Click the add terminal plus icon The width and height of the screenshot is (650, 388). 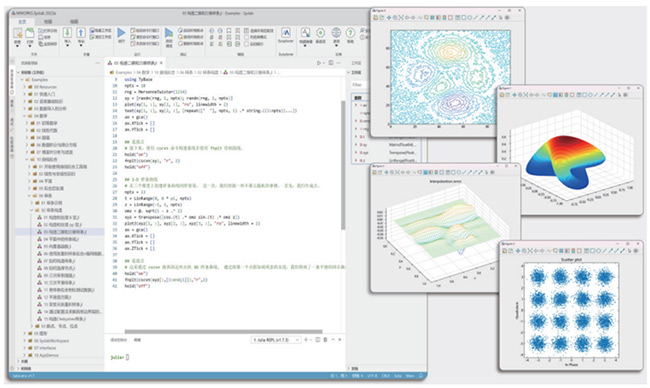click(x=306, y=340)
